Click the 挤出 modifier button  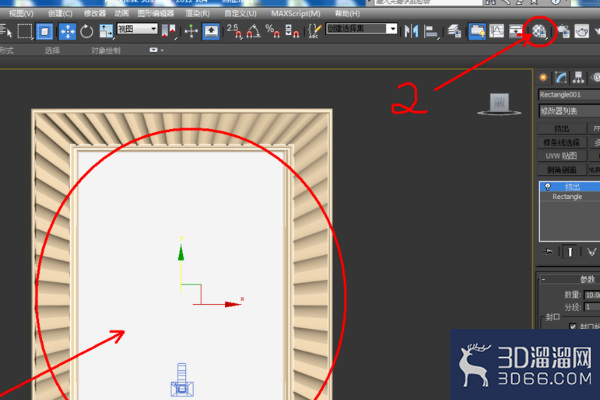pyautogui.click(x=562, y=129)
